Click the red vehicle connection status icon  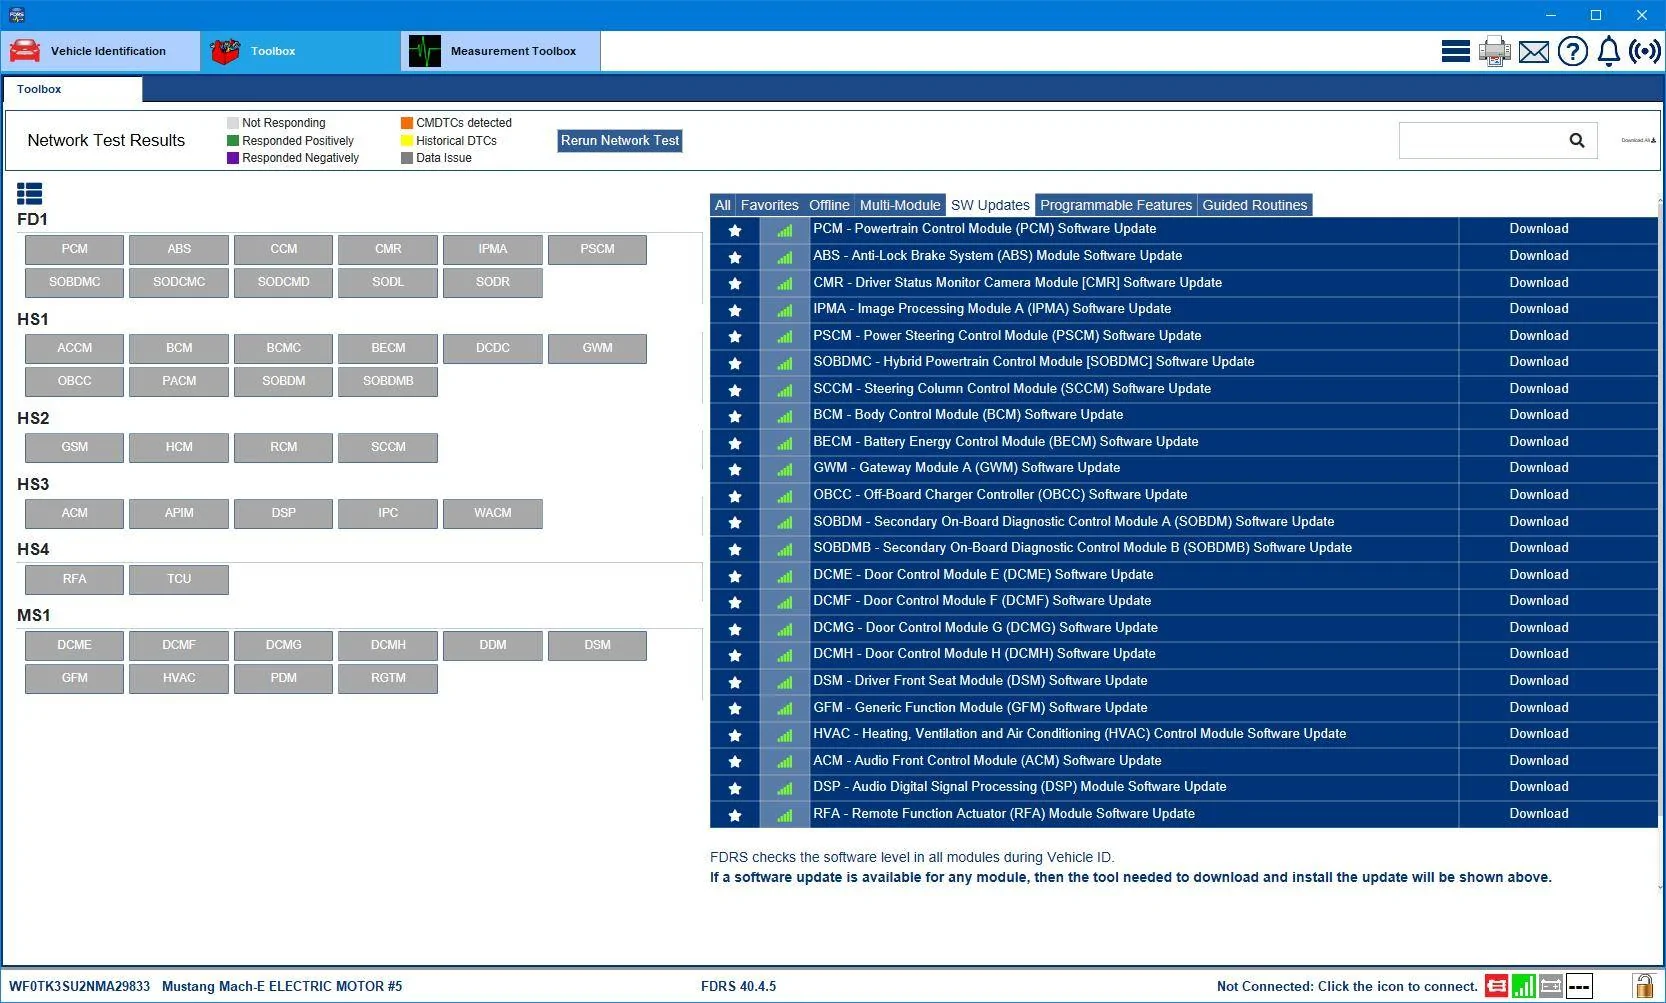coord(1497,987)
